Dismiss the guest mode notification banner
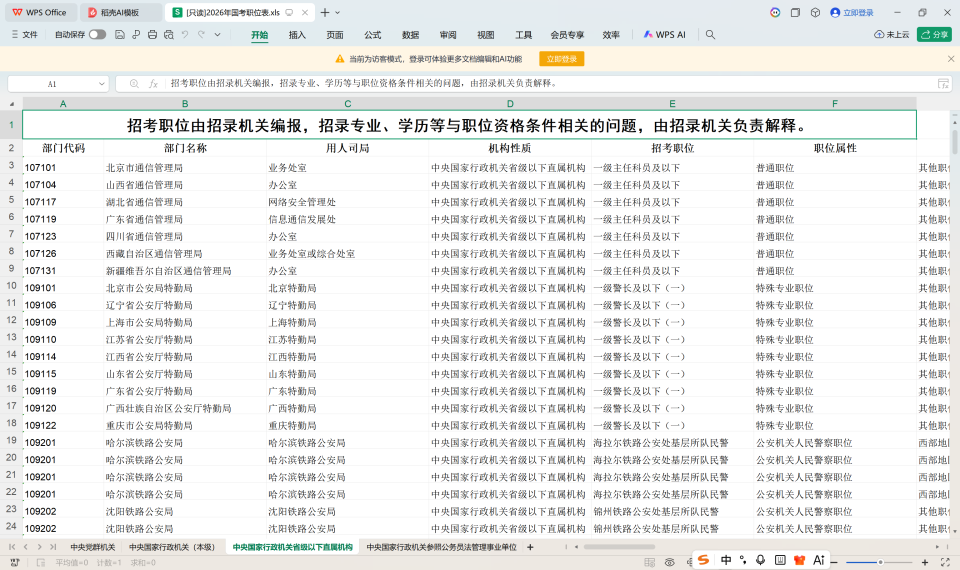960x570 pixels. pos(950,59)
